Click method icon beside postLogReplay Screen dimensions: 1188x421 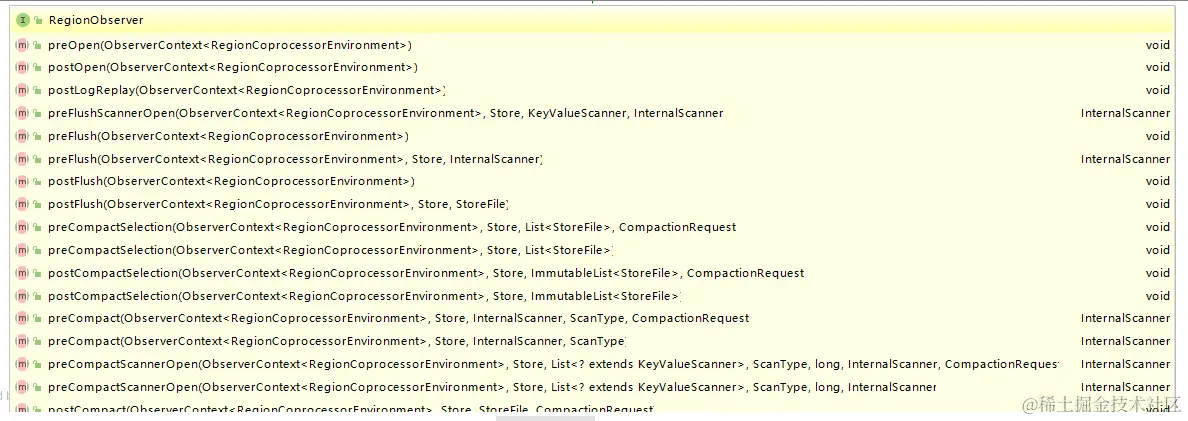pos(22,91)
